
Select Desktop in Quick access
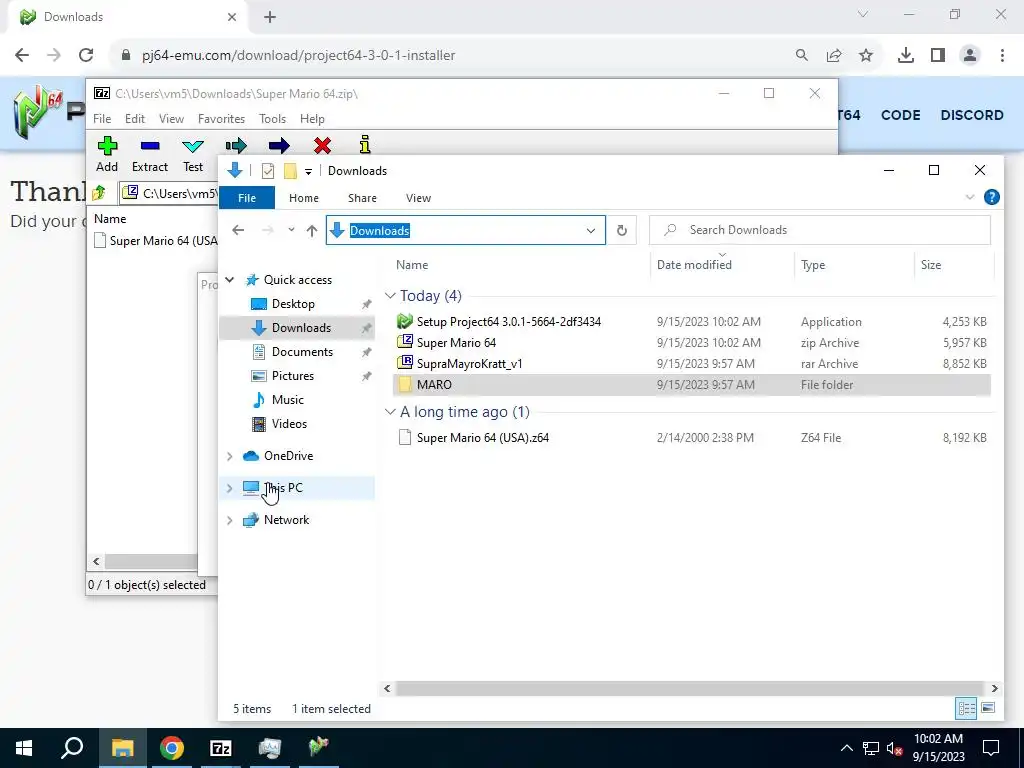coord(293,304)
